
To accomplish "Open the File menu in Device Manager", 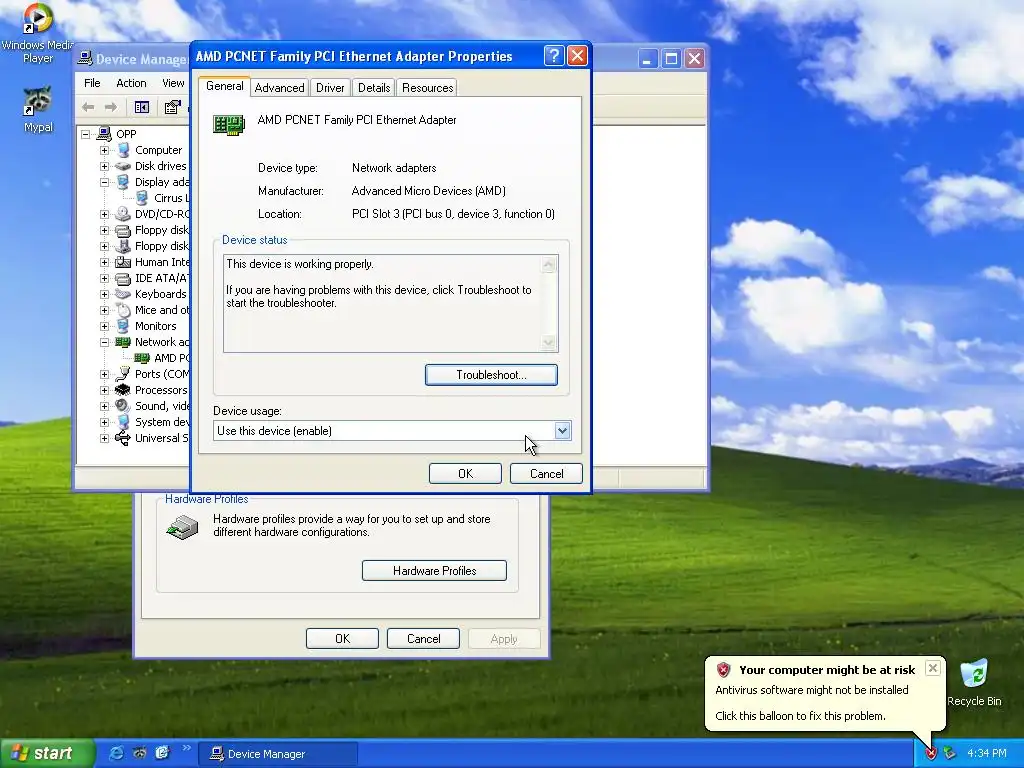I will [x=92, y=83].
